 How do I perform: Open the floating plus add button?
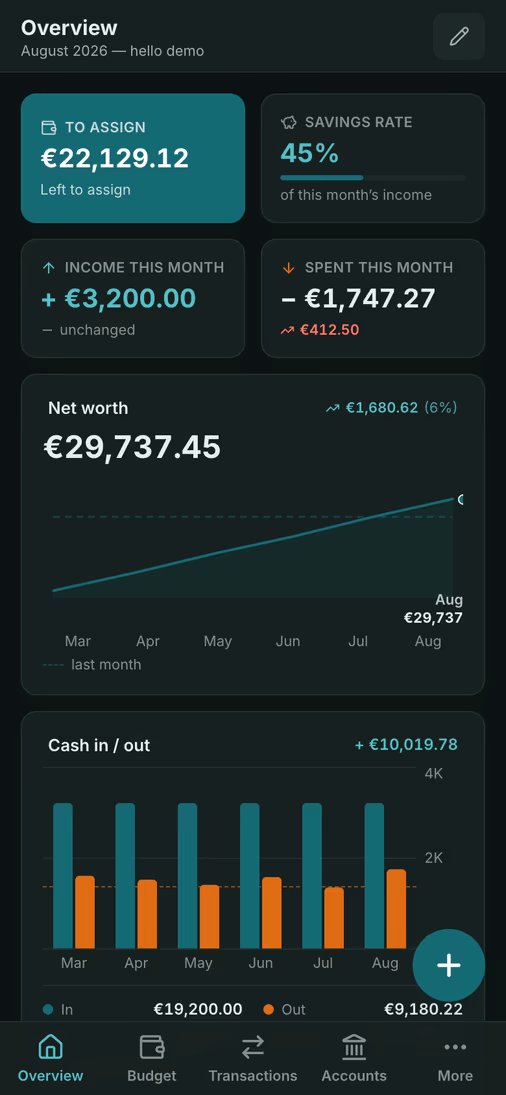pyautogui.click(x=449, y=965)
